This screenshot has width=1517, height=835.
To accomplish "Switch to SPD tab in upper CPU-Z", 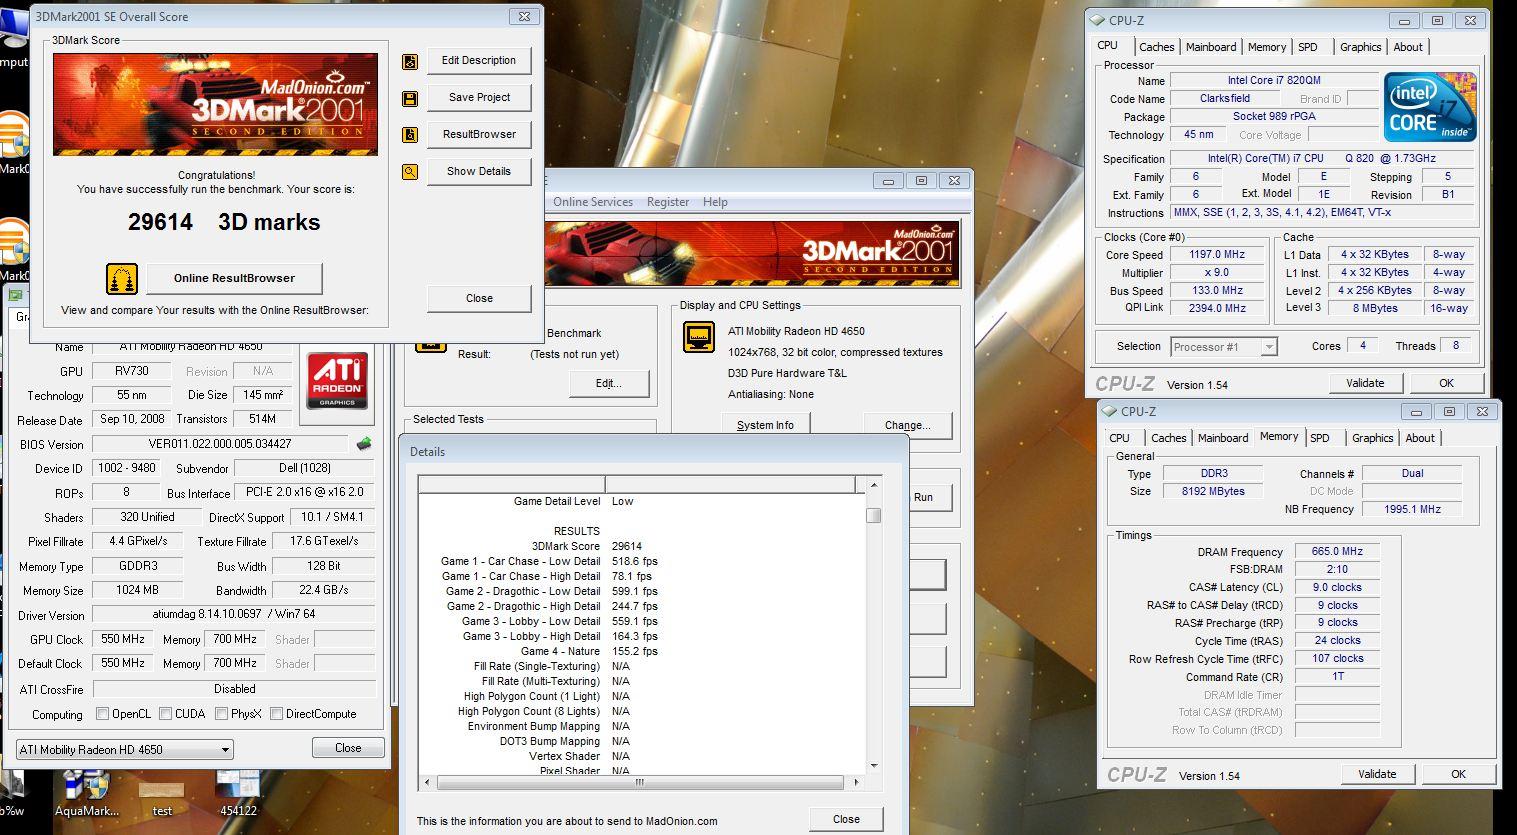I will point(1308,47).
